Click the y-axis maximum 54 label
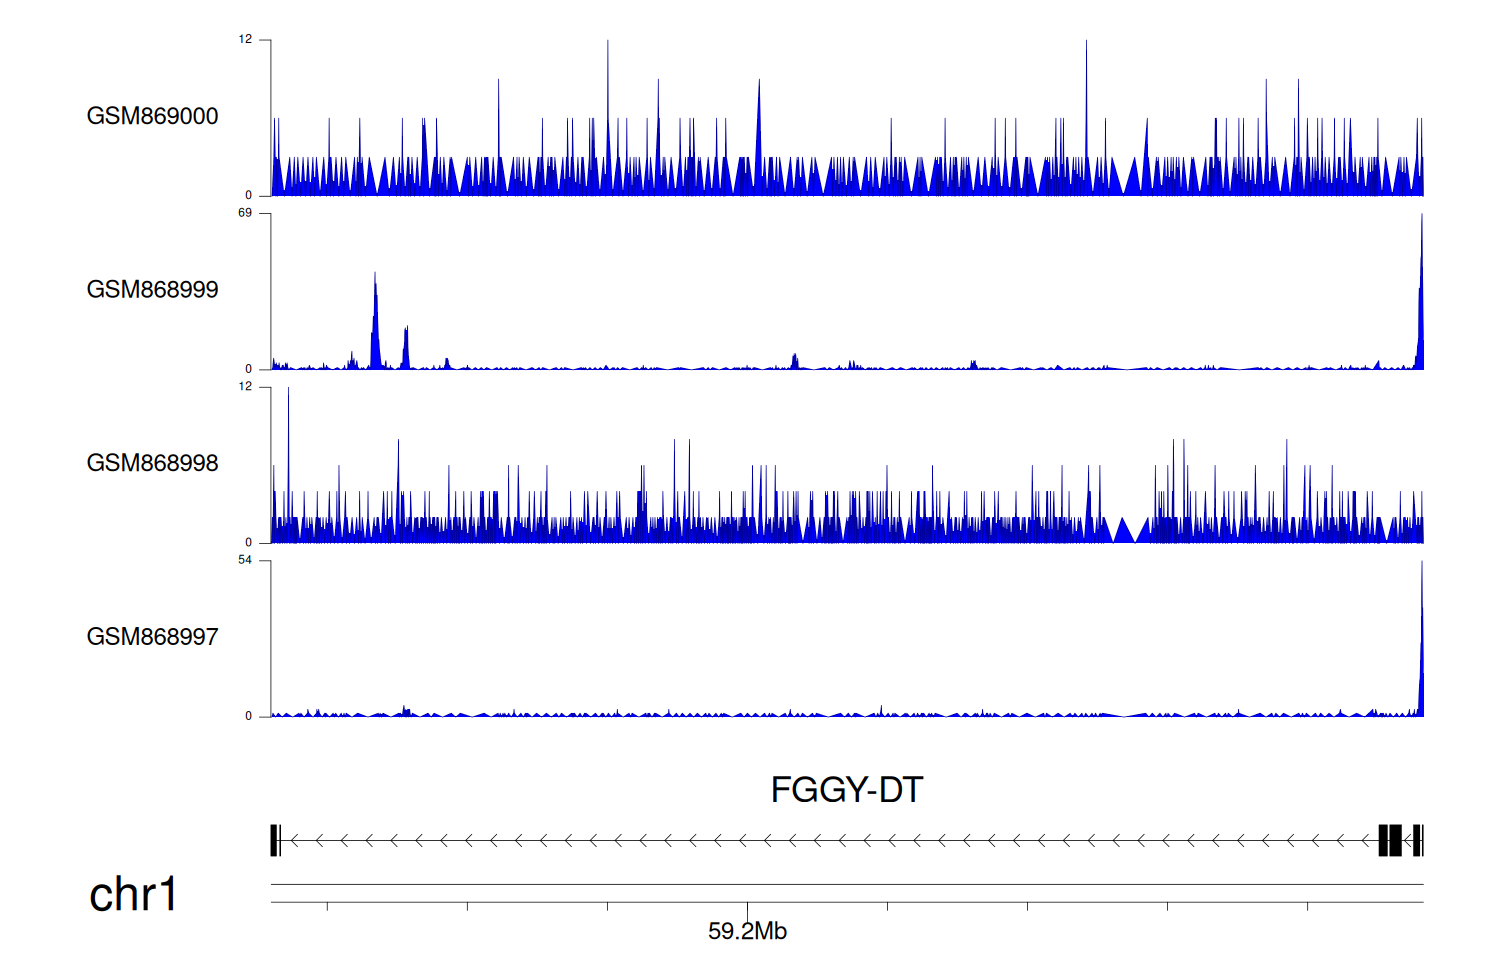The height and width of the screenshot is (980, 1500). pyautogui.click(x=245, y=560)
